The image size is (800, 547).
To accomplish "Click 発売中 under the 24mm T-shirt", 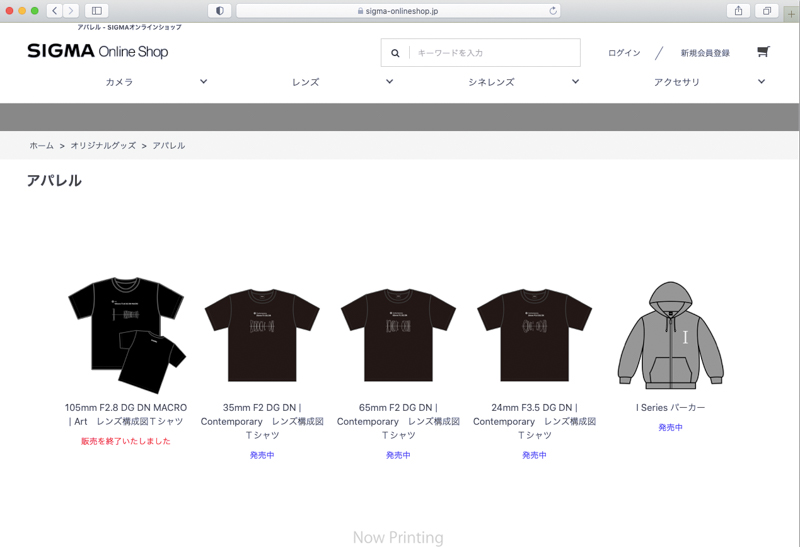I will [x=535, y=455].
